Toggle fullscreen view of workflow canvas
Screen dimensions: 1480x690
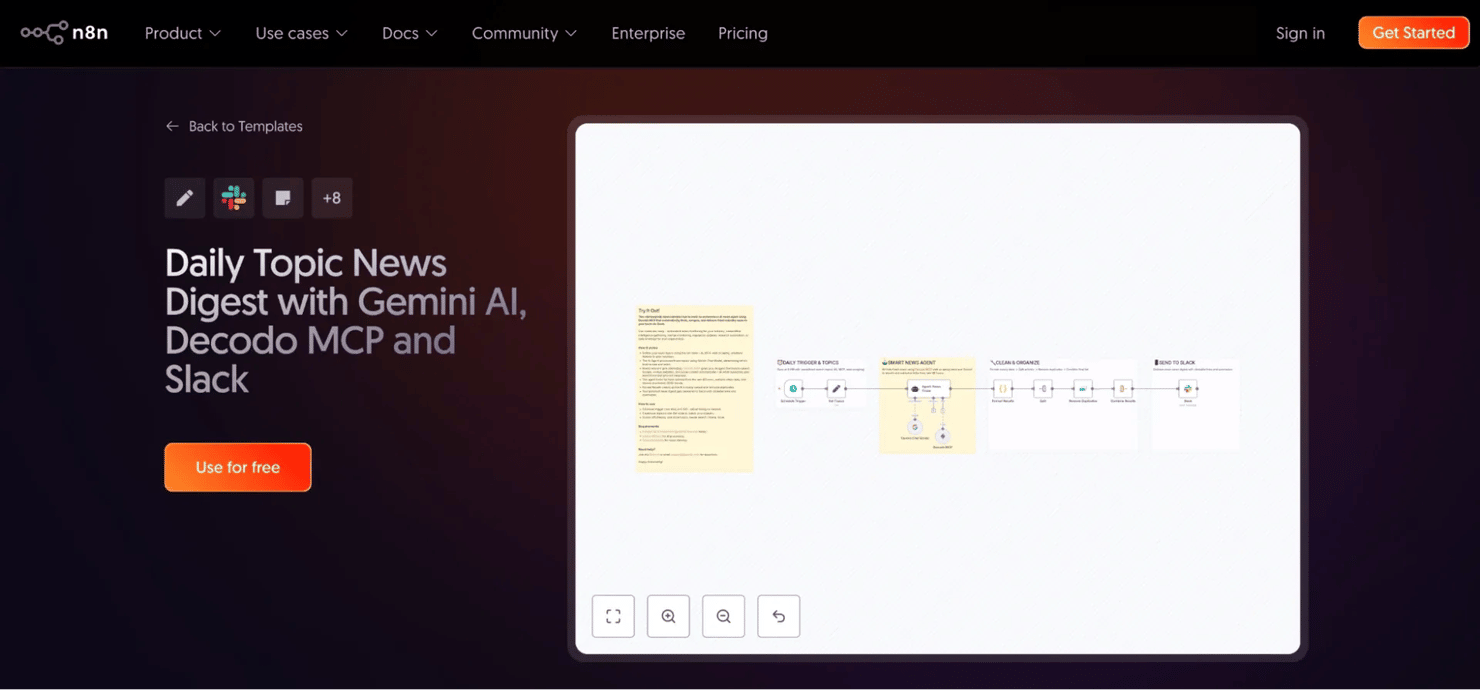613,616
